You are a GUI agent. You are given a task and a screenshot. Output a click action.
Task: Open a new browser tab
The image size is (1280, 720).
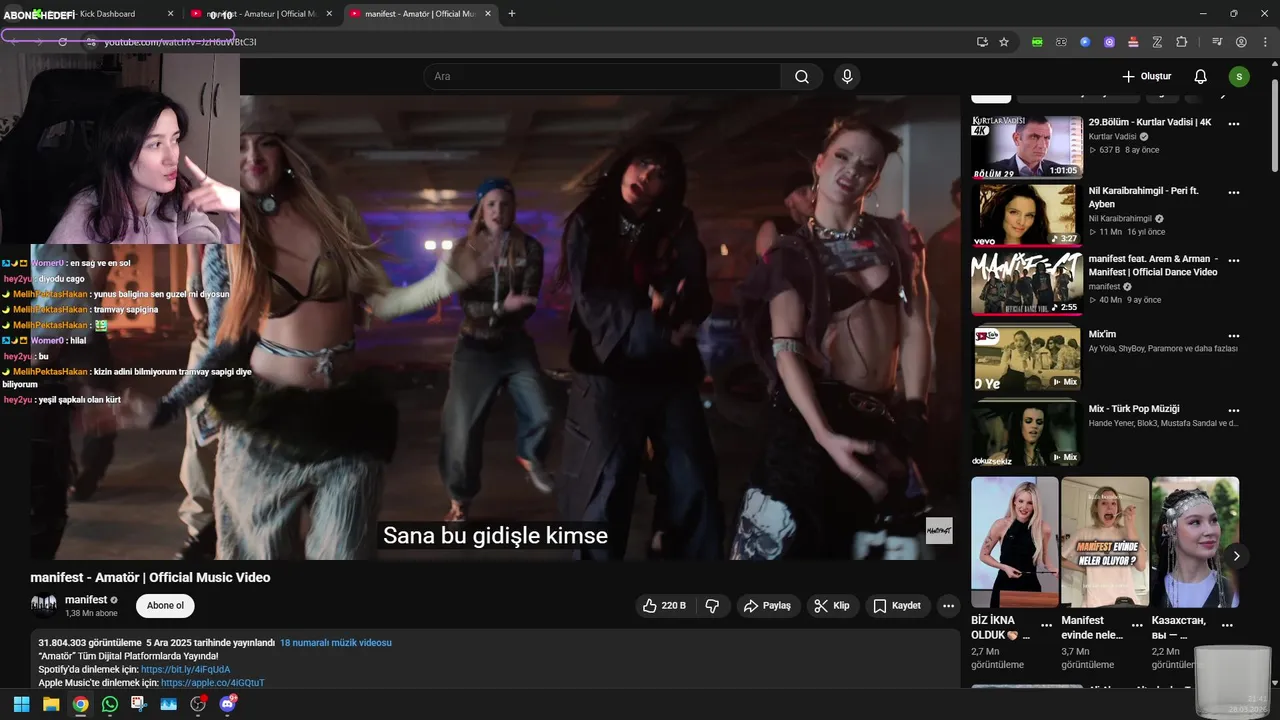click(x=512, y=14)
